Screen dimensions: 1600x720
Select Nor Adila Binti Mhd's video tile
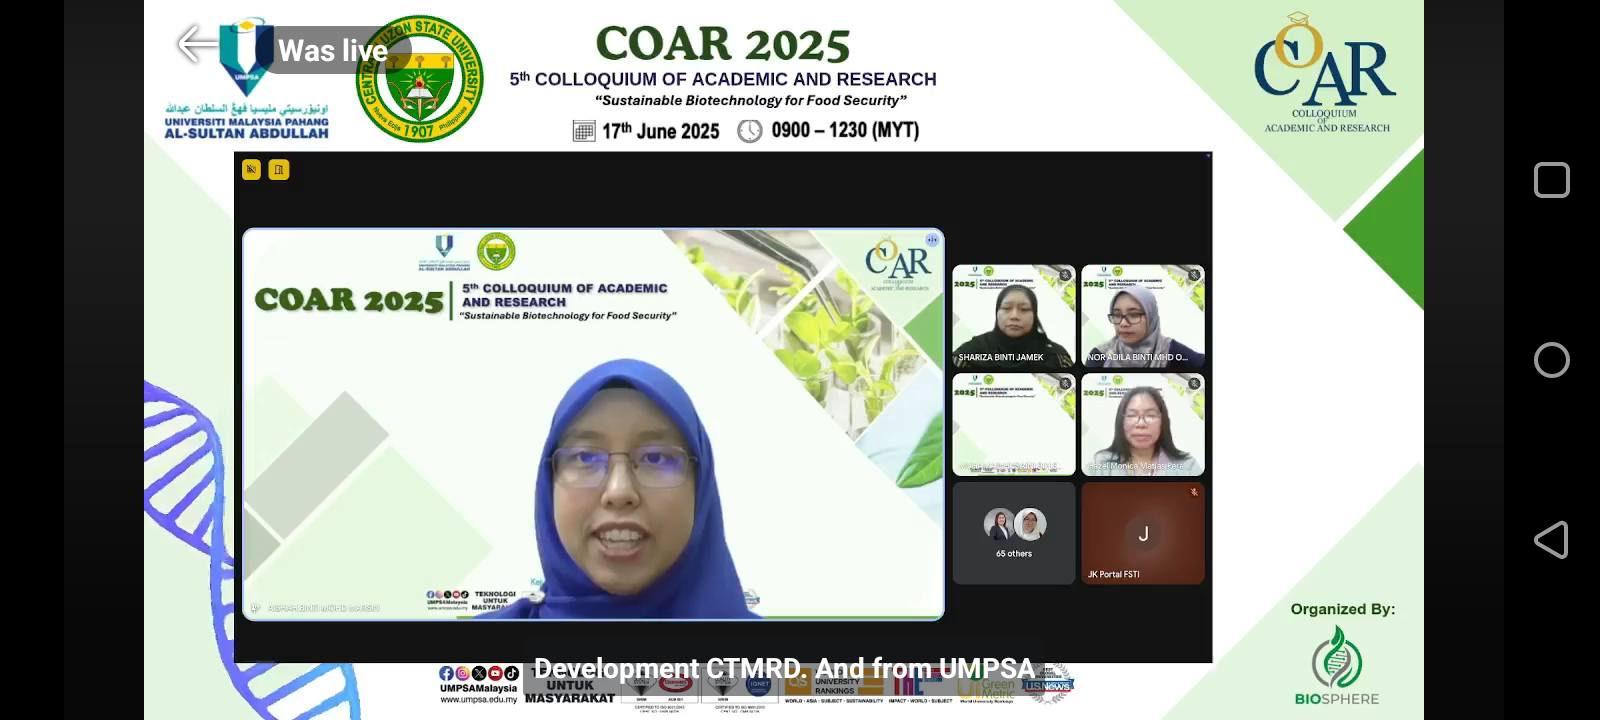1143,316
